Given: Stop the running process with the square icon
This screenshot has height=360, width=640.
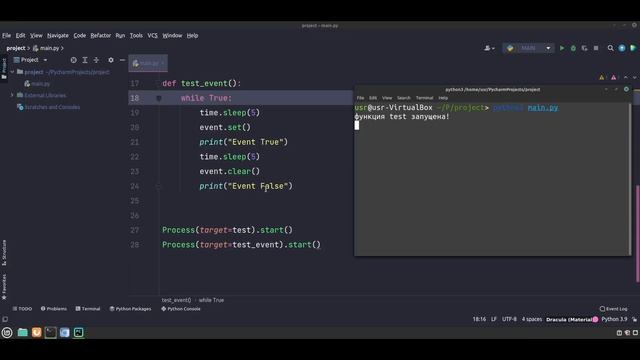Looking at the screenshot, I should click(x=596, y=48).
